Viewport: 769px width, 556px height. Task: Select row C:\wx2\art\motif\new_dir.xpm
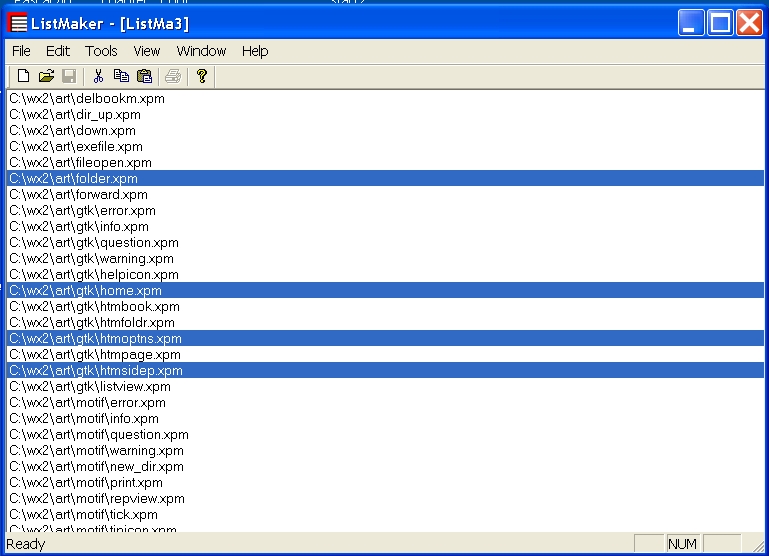coord(385,467)
